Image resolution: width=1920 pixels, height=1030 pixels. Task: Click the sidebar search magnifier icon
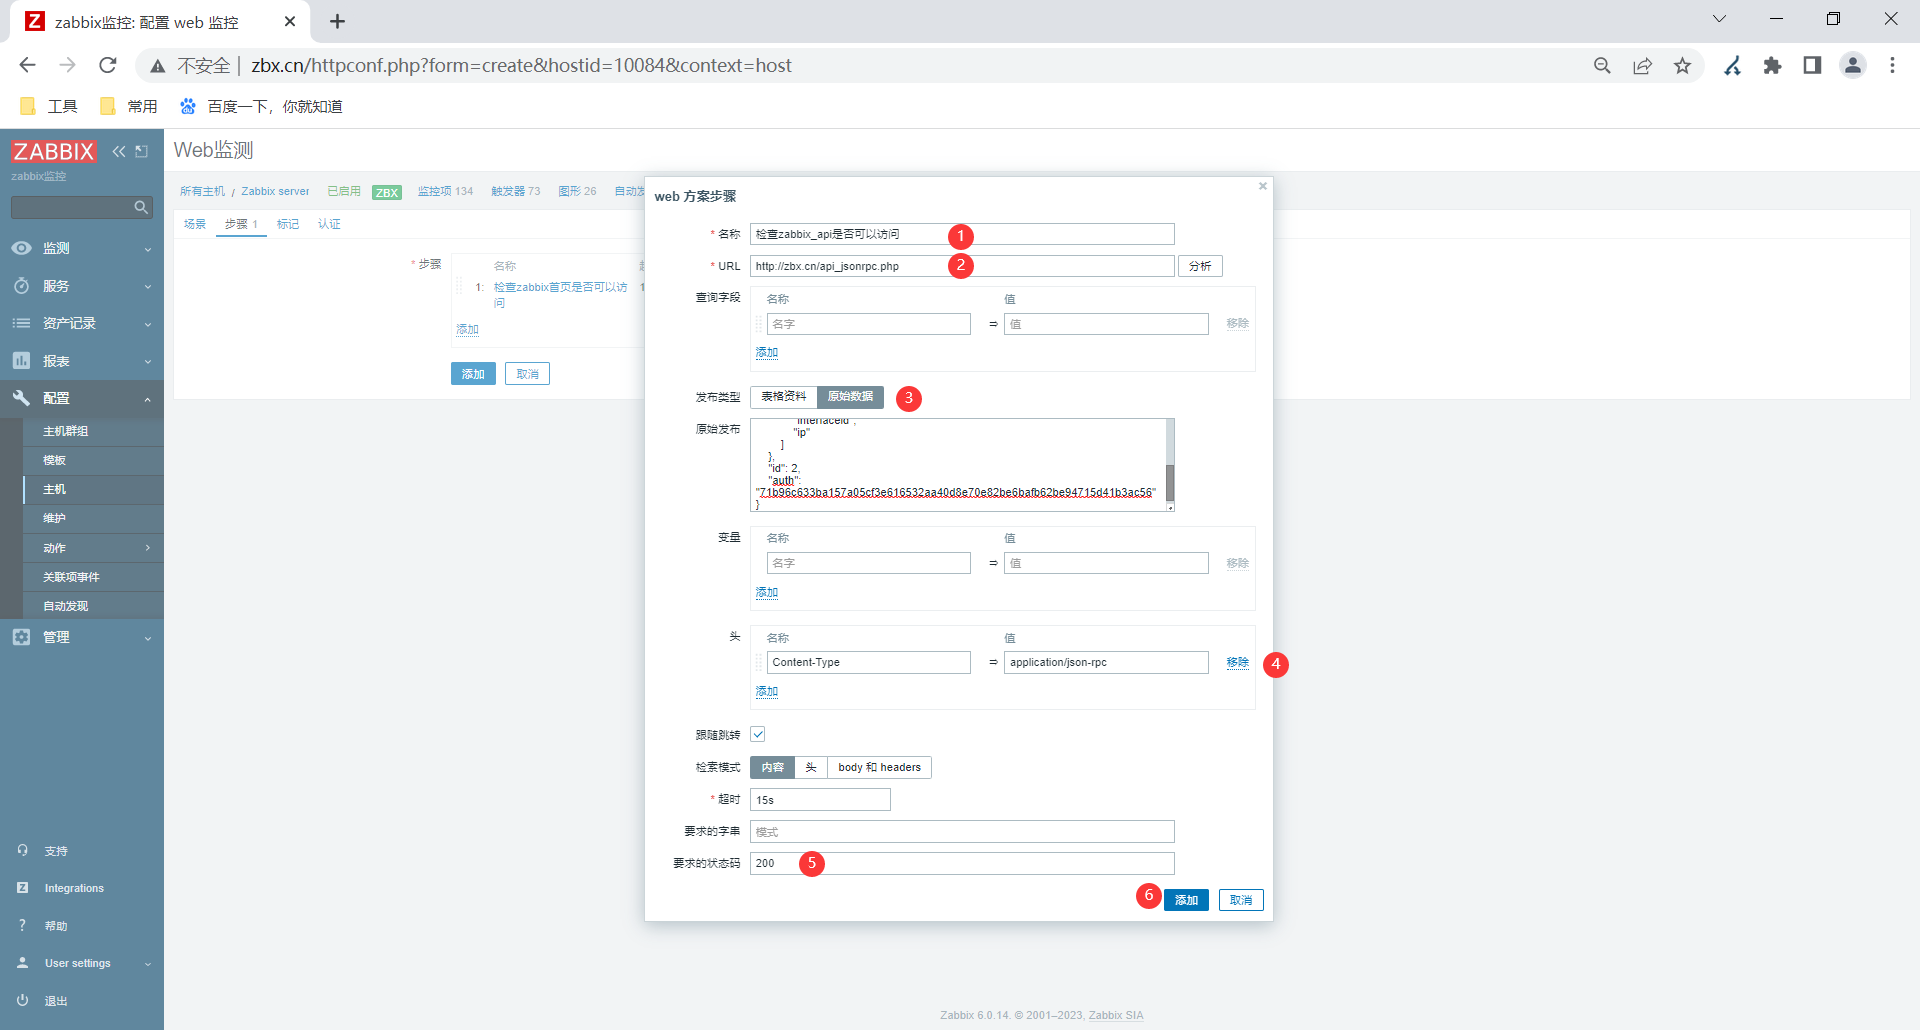click(x=141, y=207)
